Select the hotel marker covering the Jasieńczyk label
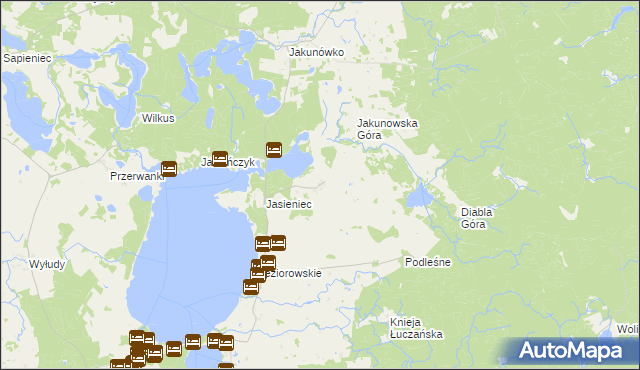Viewport: 640px width, 370px height. (x=220, y=159)
